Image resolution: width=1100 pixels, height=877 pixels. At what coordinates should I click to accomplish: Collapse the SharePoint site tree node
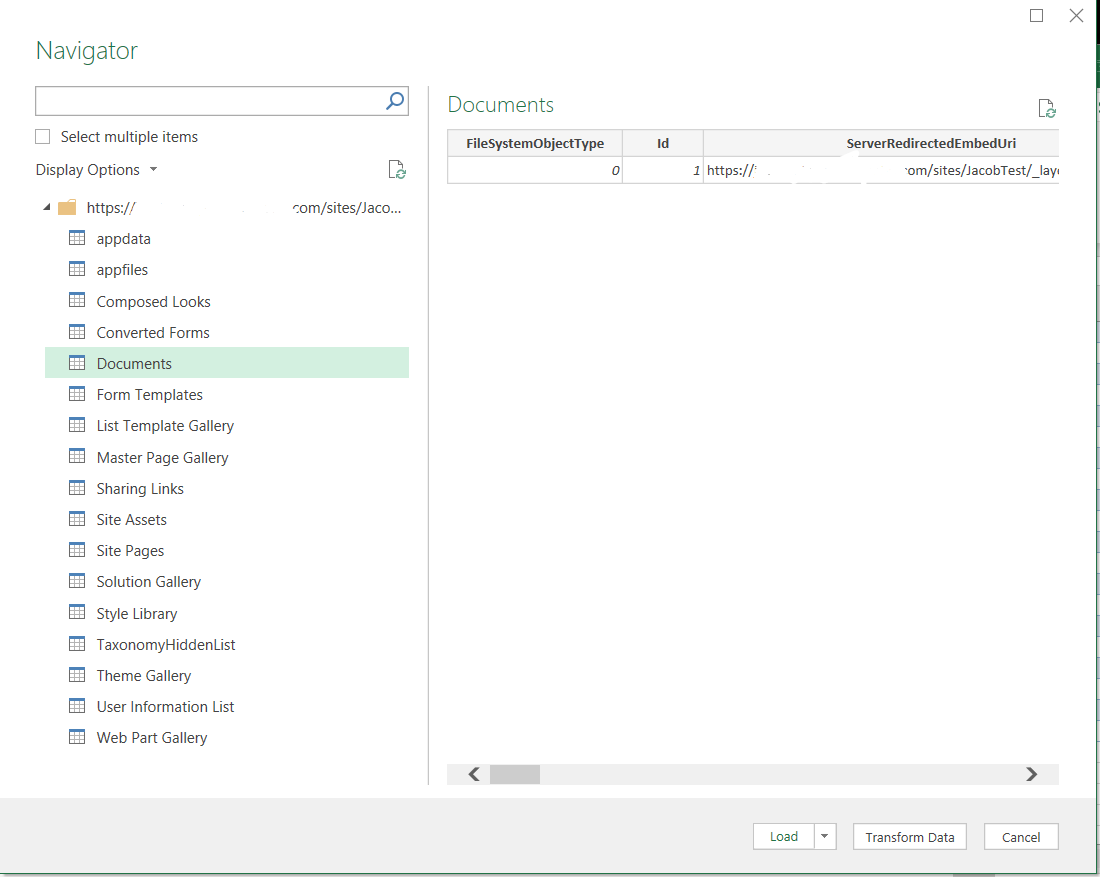47,208
